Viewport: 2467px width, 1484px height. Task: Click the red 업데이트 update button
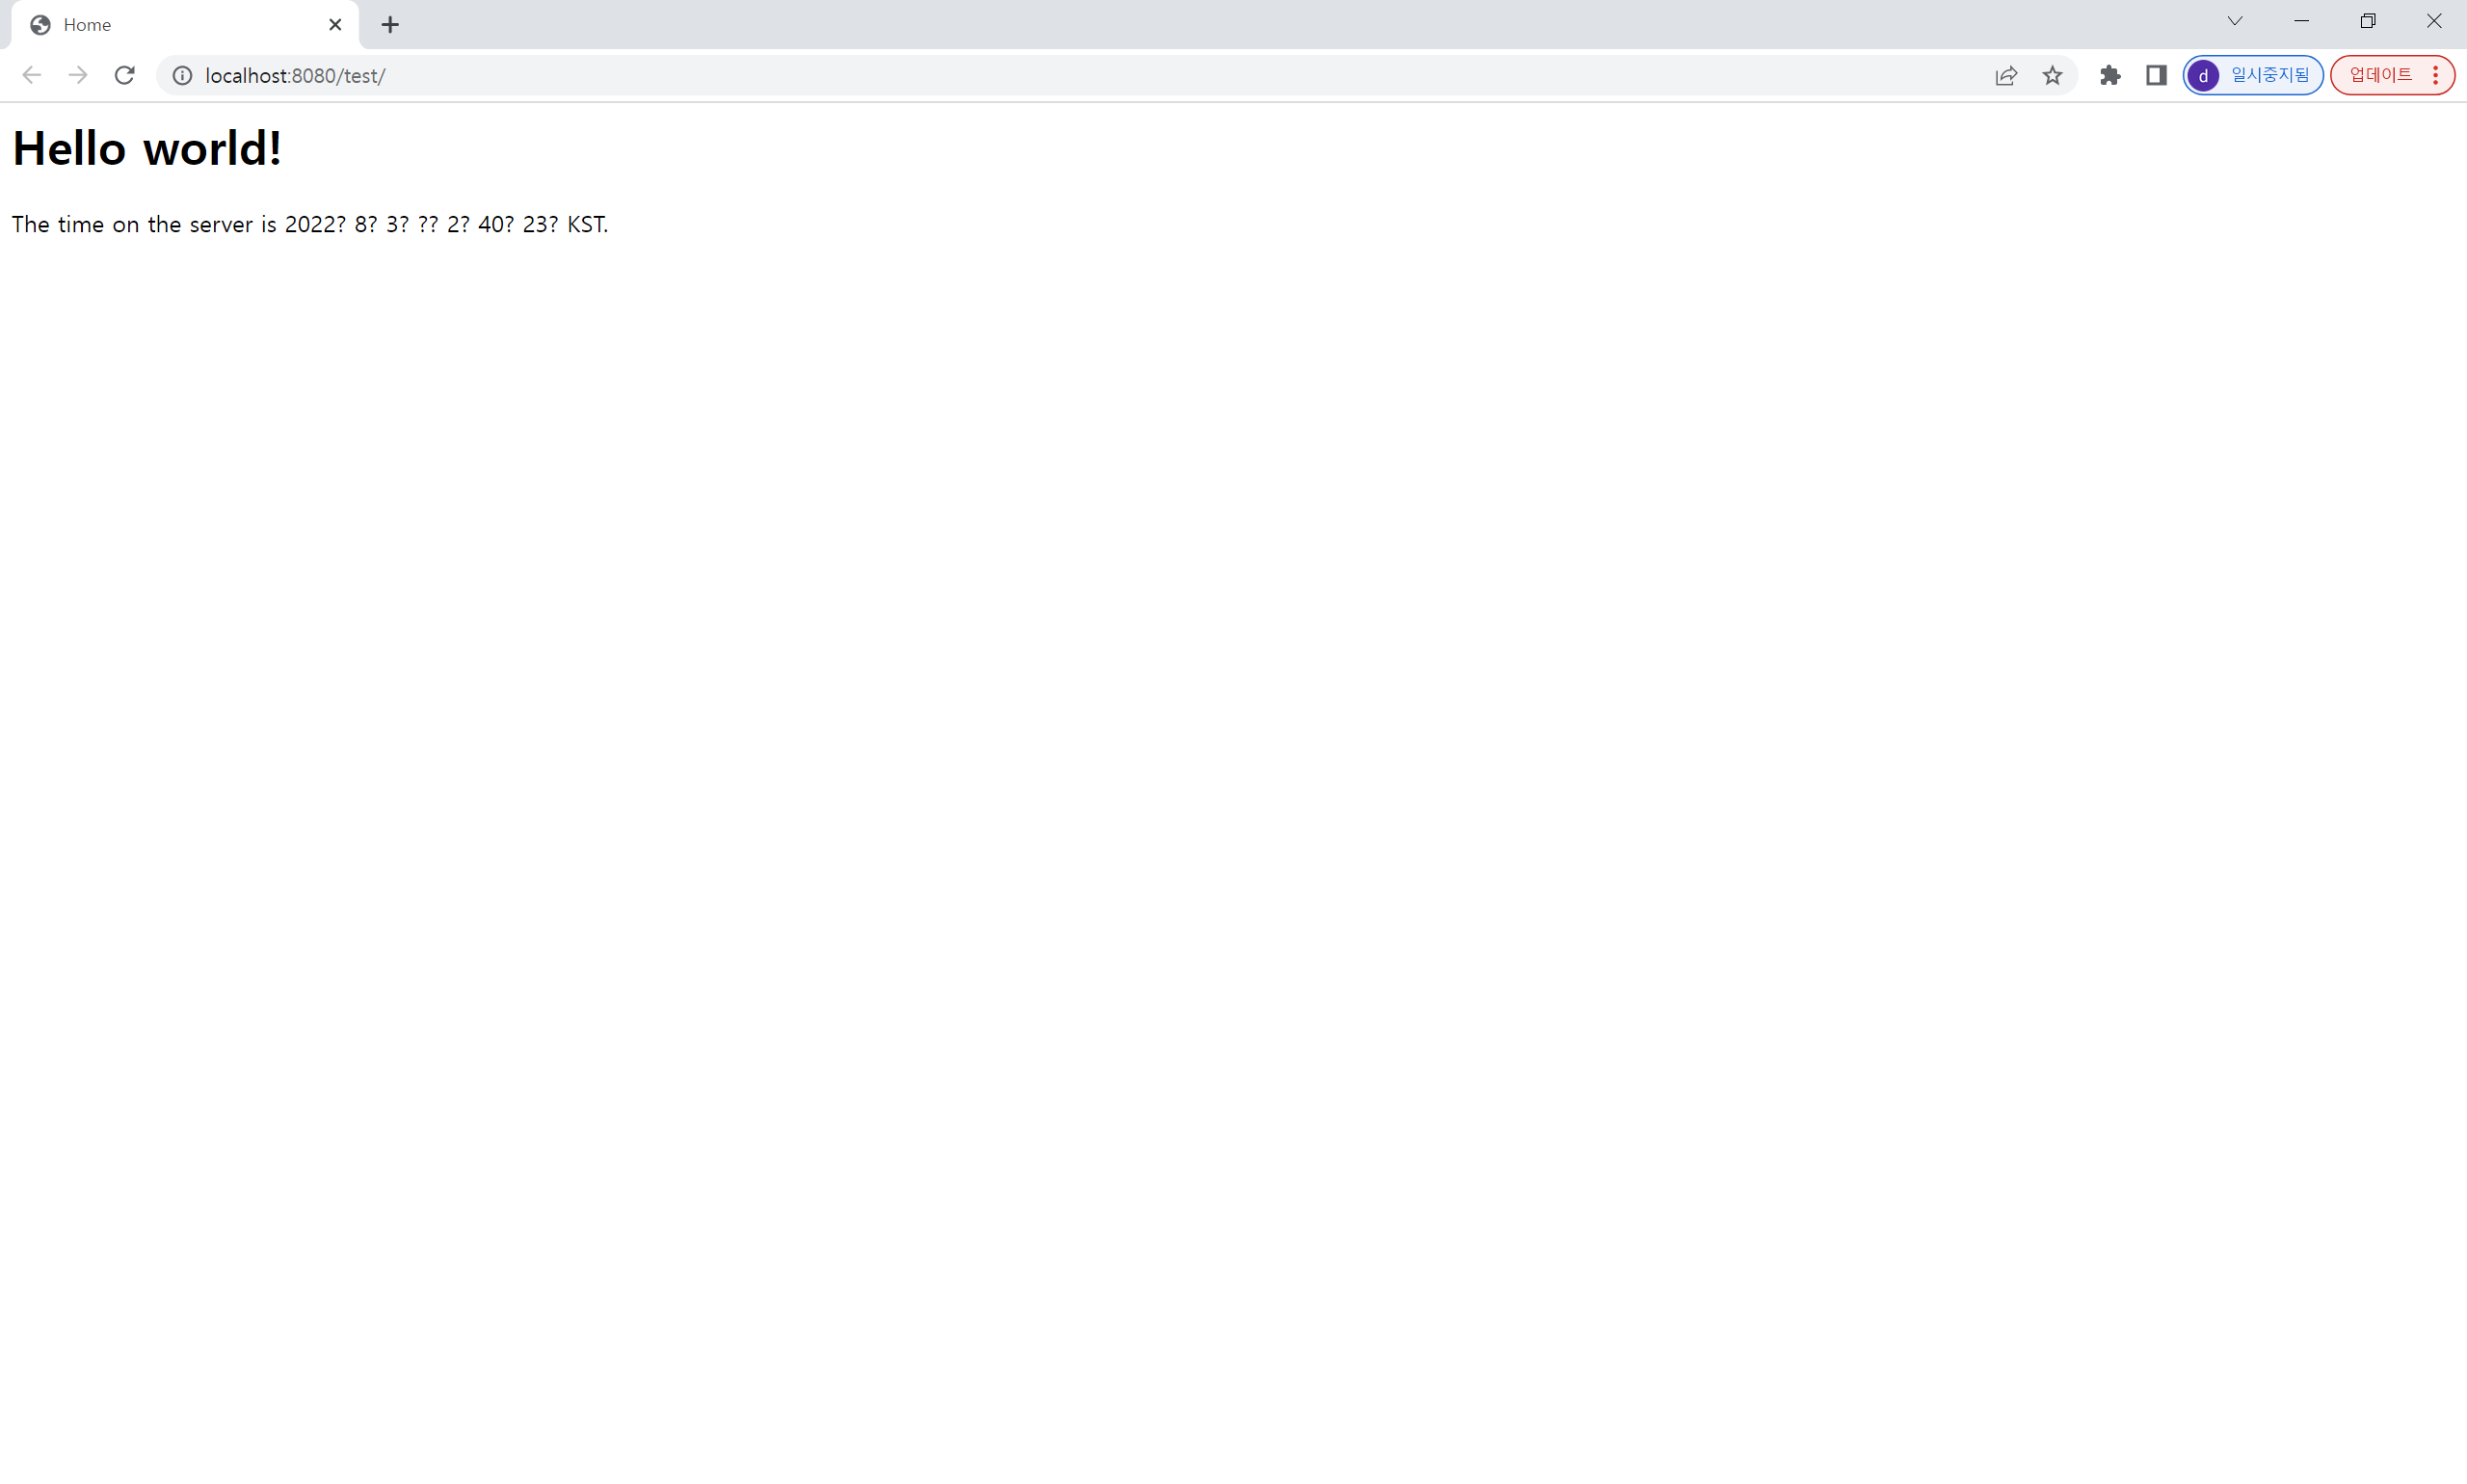coord(2380,75)
